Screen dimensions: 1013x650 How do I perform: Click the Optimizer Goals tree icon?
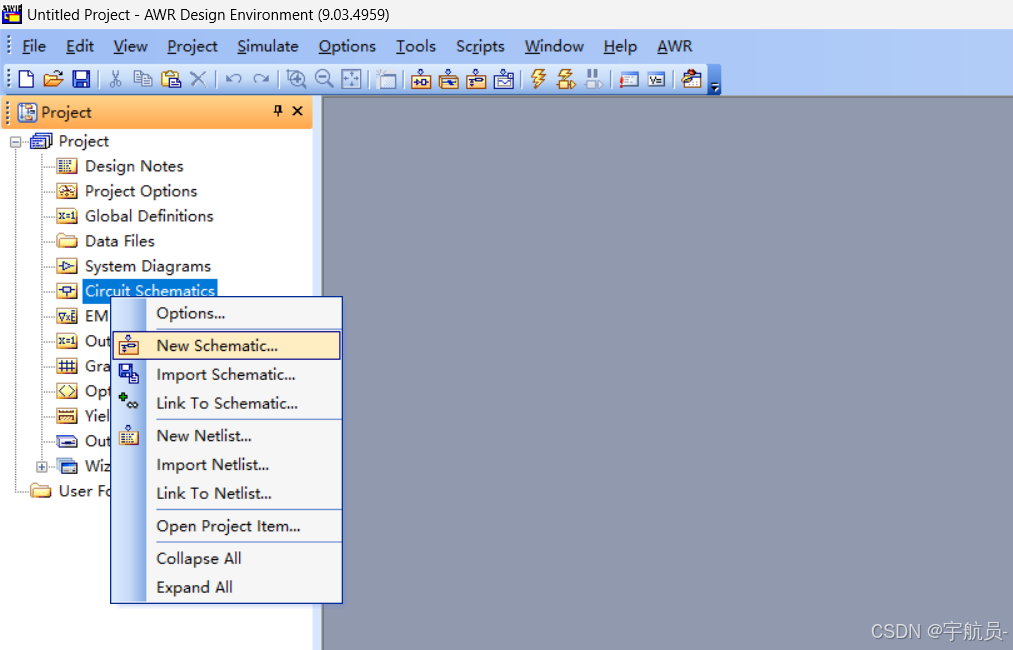67,391
